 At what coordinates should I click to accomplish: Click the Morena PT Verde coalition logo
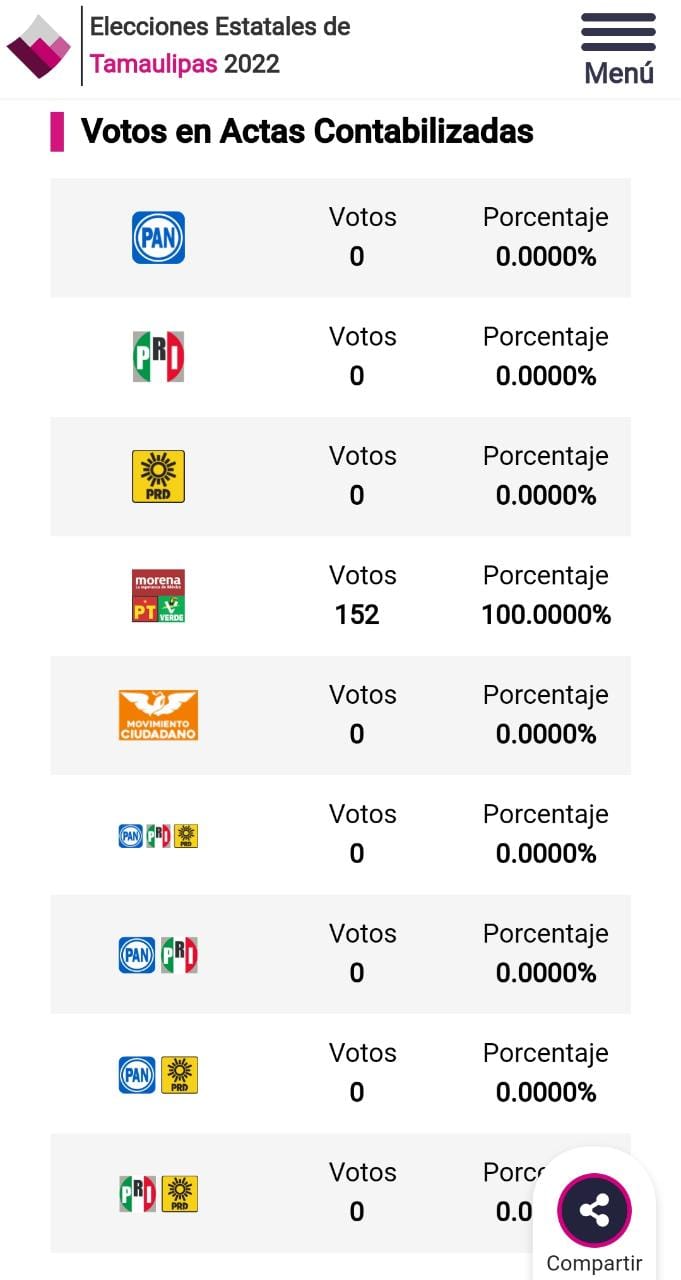158,596
